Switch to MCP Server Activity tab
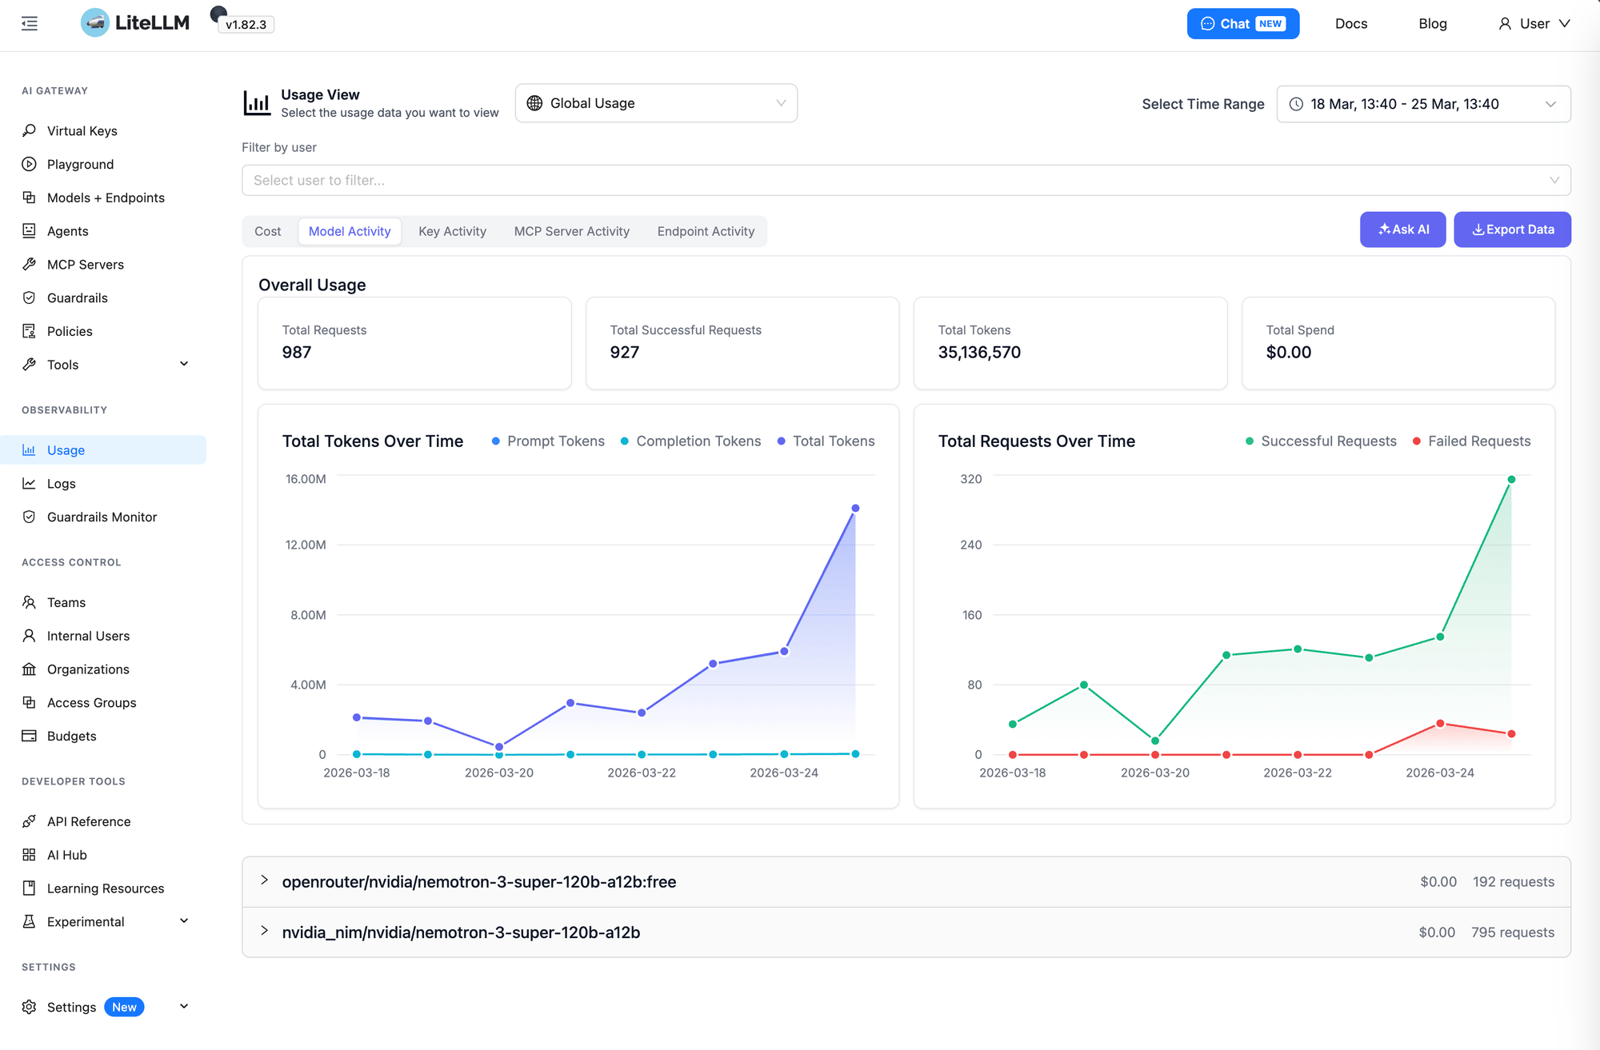This screenshot has width=1600, height=1050. [572, 231]
